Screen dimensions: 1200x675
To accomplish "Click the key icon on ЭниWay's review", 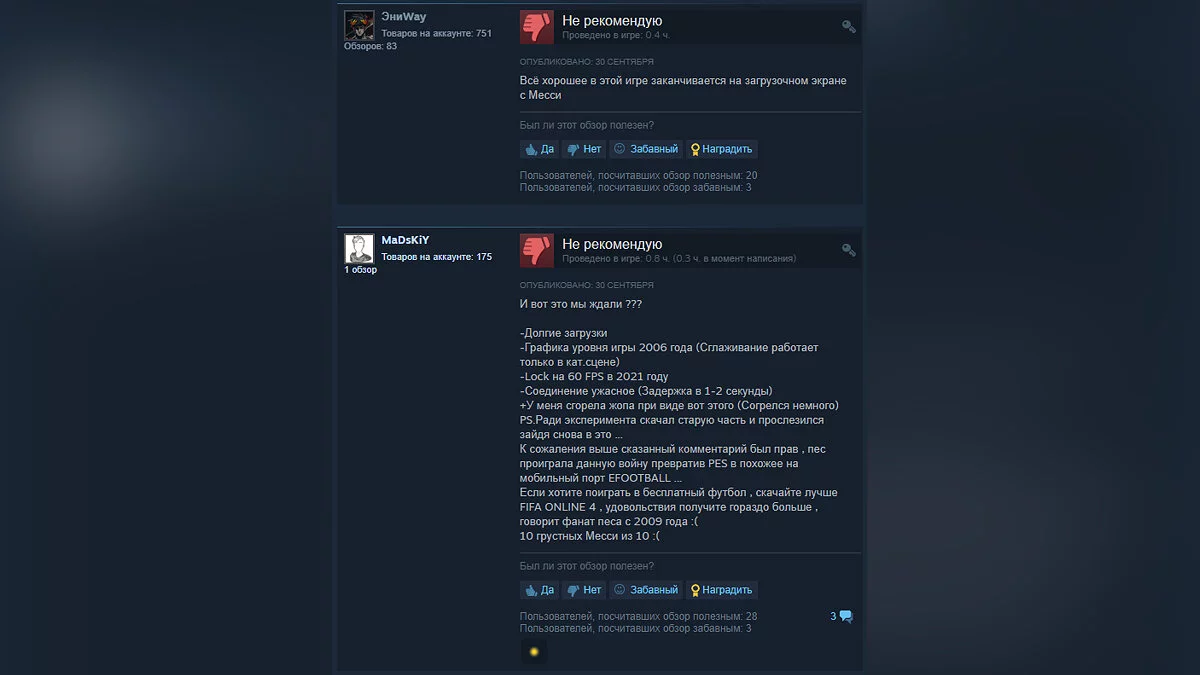I will click(849, 27).
